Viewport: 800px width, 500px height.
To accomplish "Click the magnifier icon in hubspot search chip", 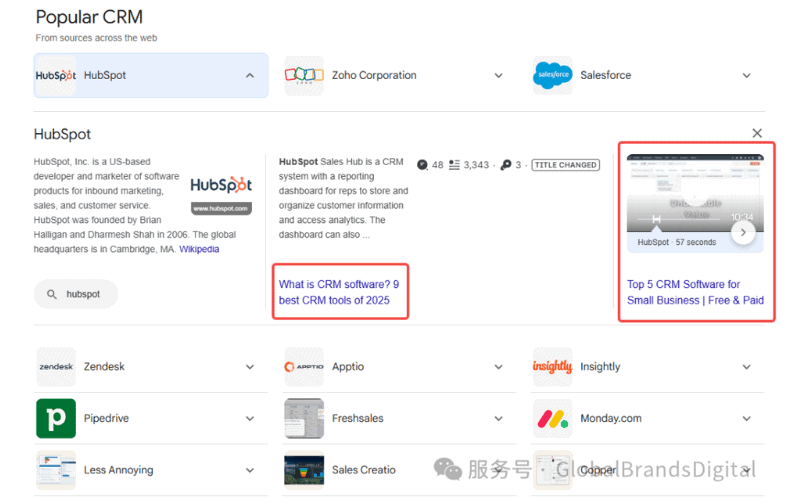I will coord(52,294).
